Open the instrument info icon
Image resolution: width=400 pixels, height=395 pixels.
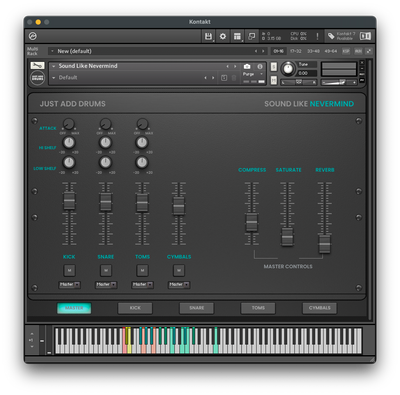(260, 66)
